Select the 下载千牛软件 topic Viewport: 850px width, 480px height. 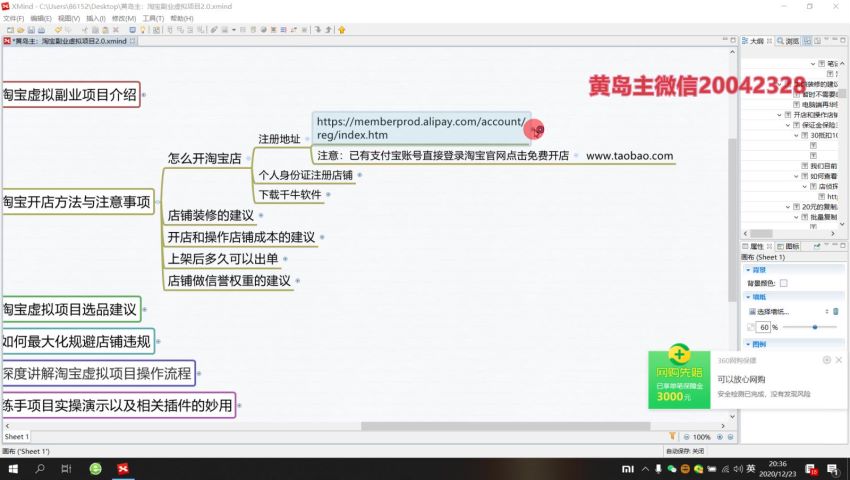289,194
